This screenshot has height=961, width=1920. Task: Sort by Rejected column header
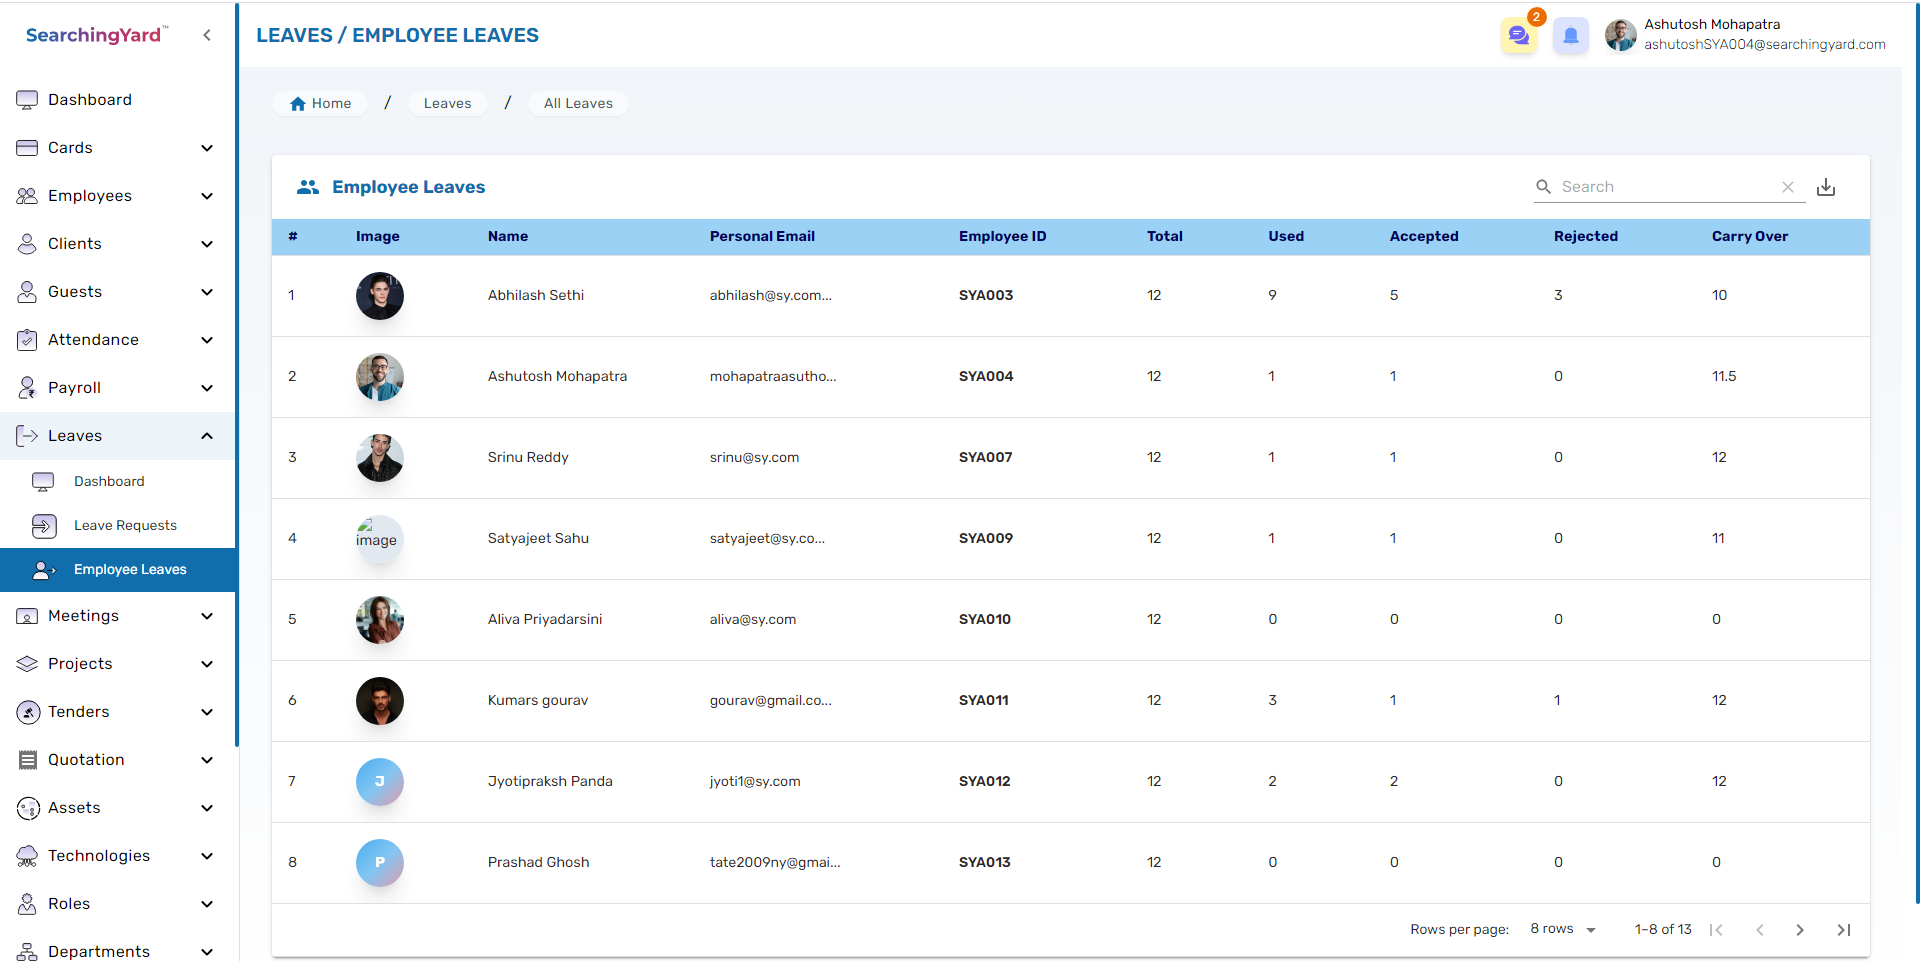click(x=1586, y=237)
